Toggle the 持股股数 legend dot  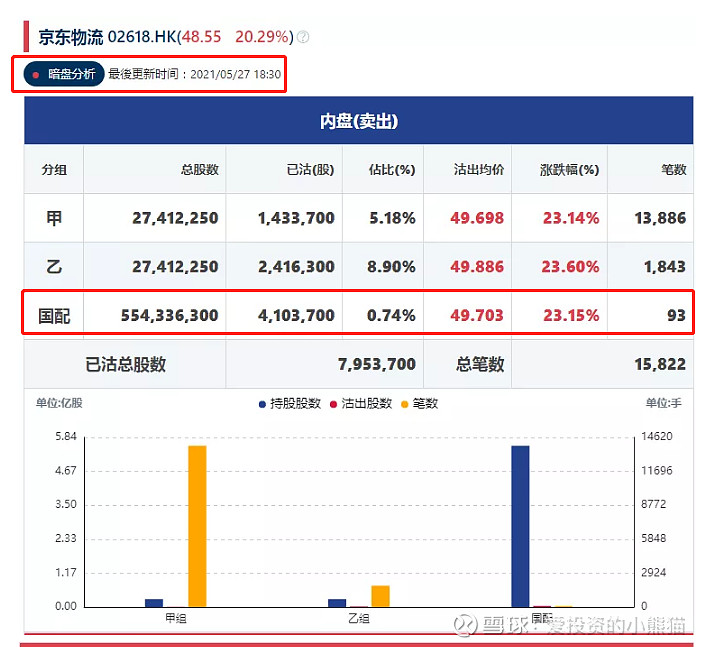tap(262, 404)
